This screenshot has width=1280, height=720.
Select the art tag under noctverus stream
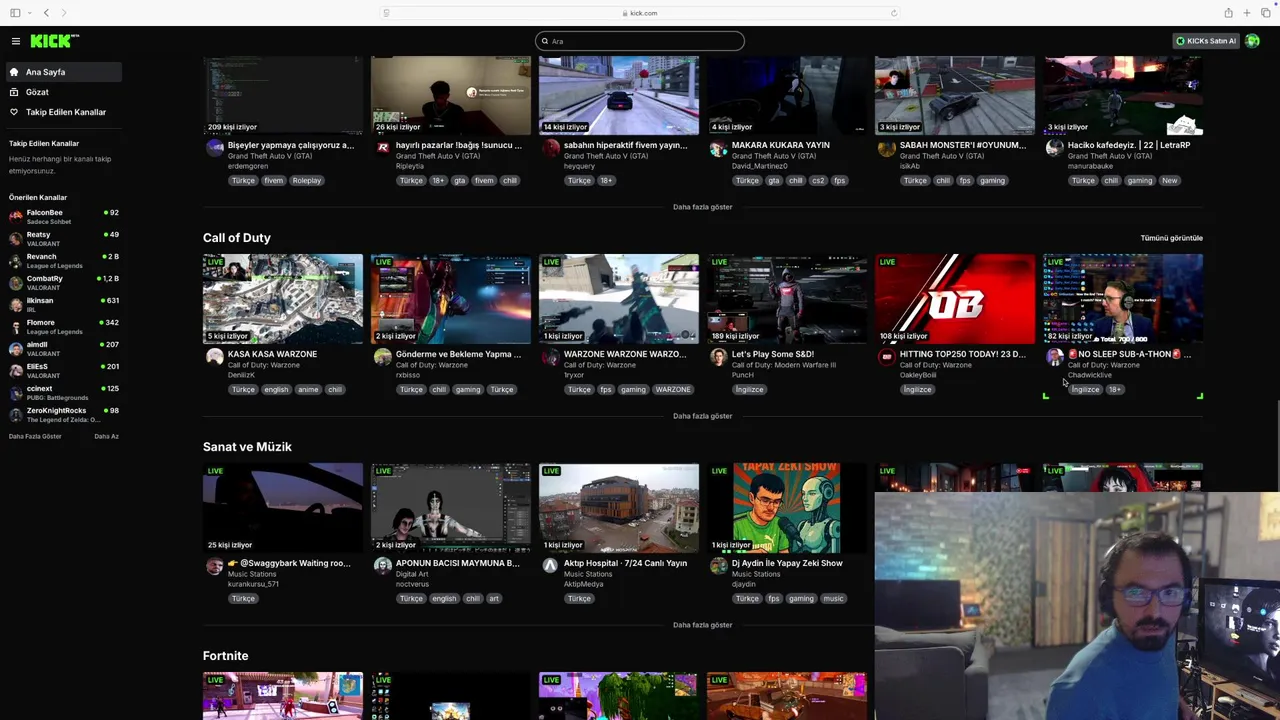coord(494,599)
